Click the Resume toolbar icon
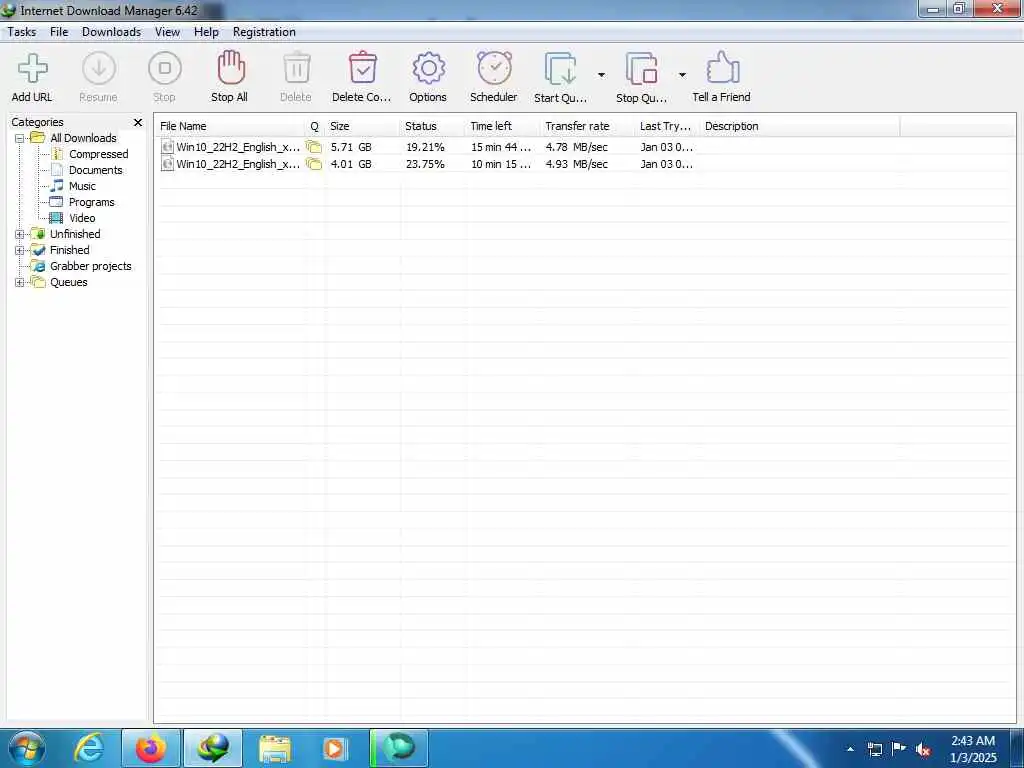The width and height of the screenshot is (1024, 768). pos(99,69)
